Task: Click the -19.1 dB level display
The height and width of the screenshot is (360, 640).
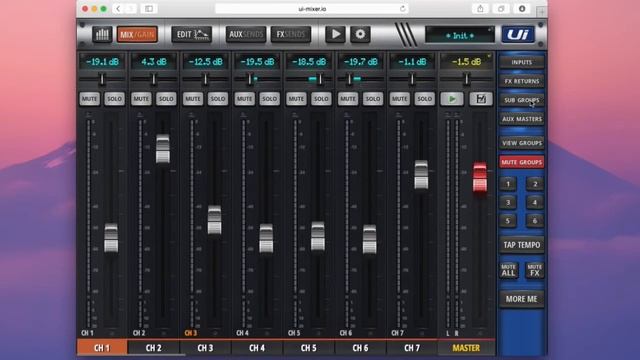Action: tap(102, 62)
